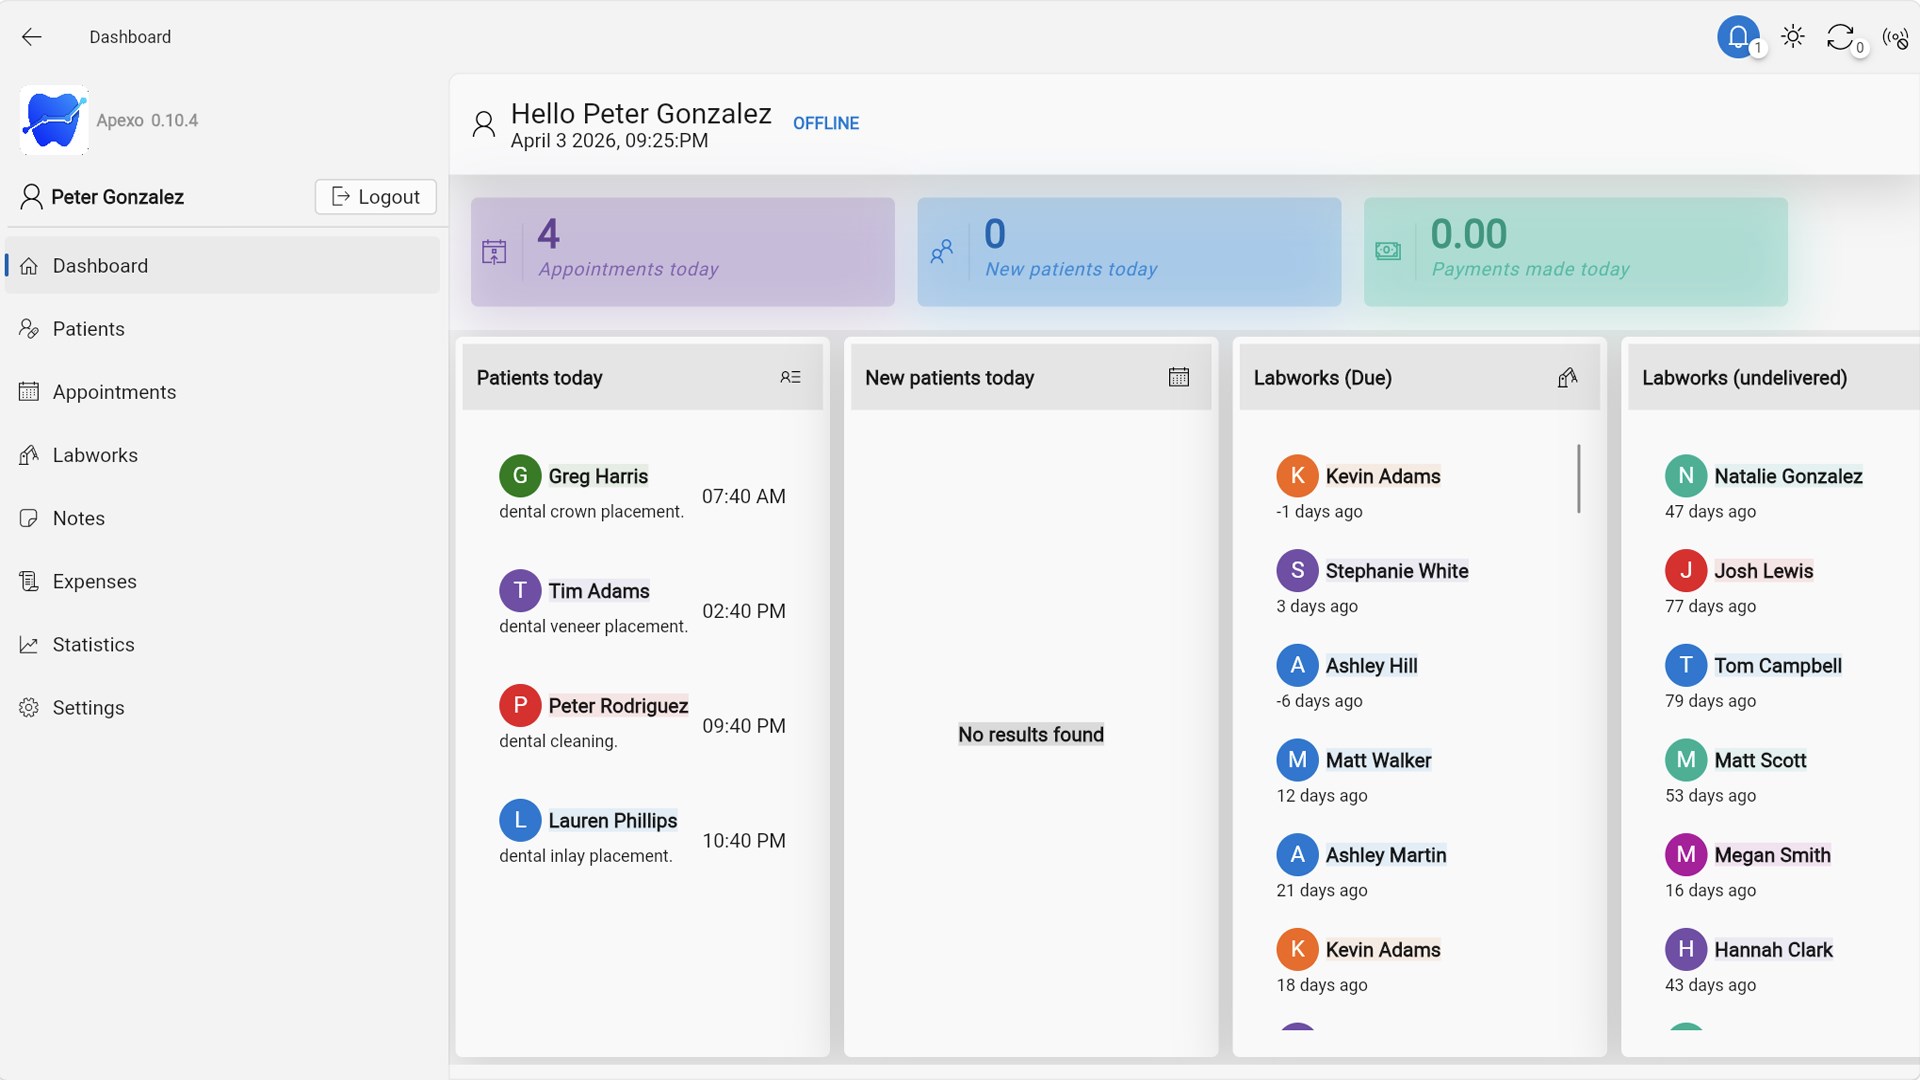Viewport: 1920px width, 1080px height.
Task: Click the Labworks (Due) panel icon
Action: tap(1567, 377)
